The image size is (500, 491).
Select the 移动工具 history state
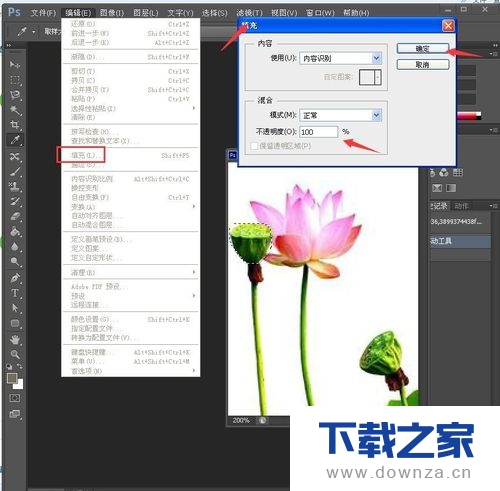coord(460,241)
